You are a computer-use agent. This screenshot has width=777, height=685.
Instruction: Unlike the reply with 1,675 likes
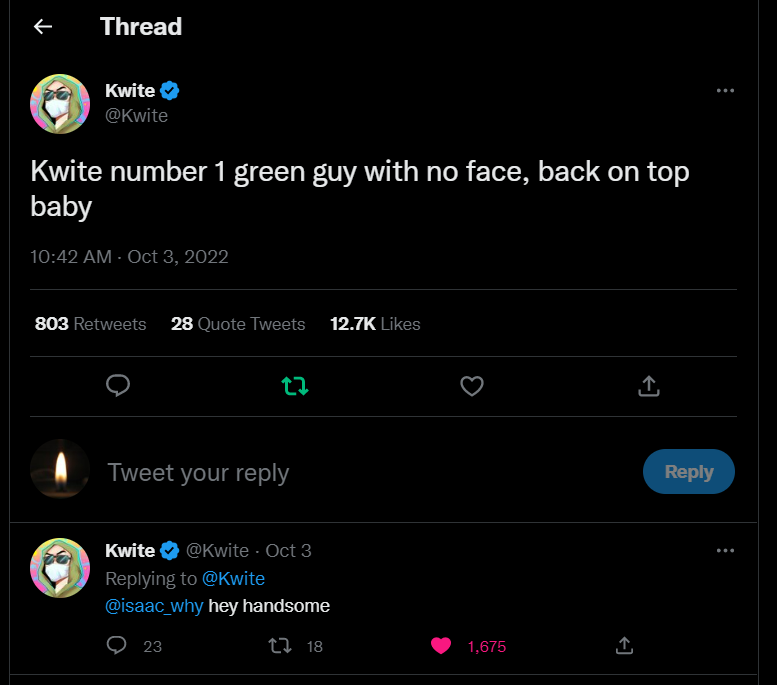point(441,646)
